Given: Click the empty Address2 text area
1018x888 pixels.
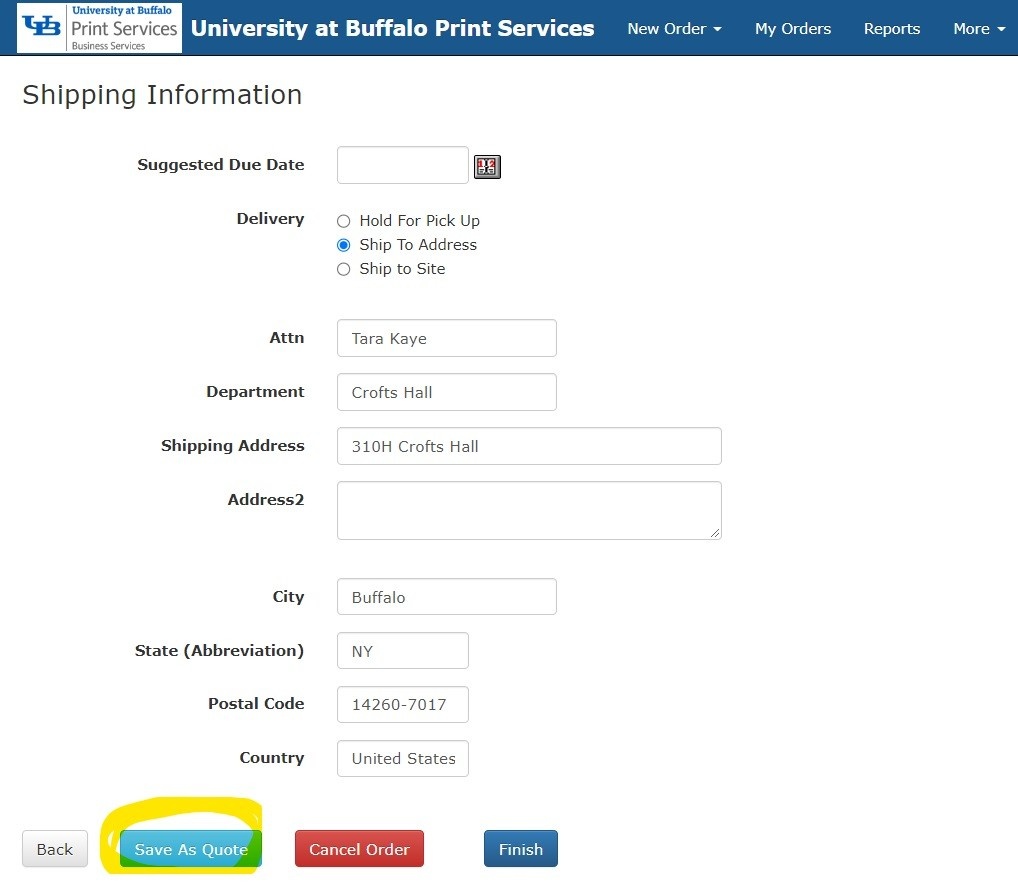Looking at the screenshot, I should pos(528,510).
